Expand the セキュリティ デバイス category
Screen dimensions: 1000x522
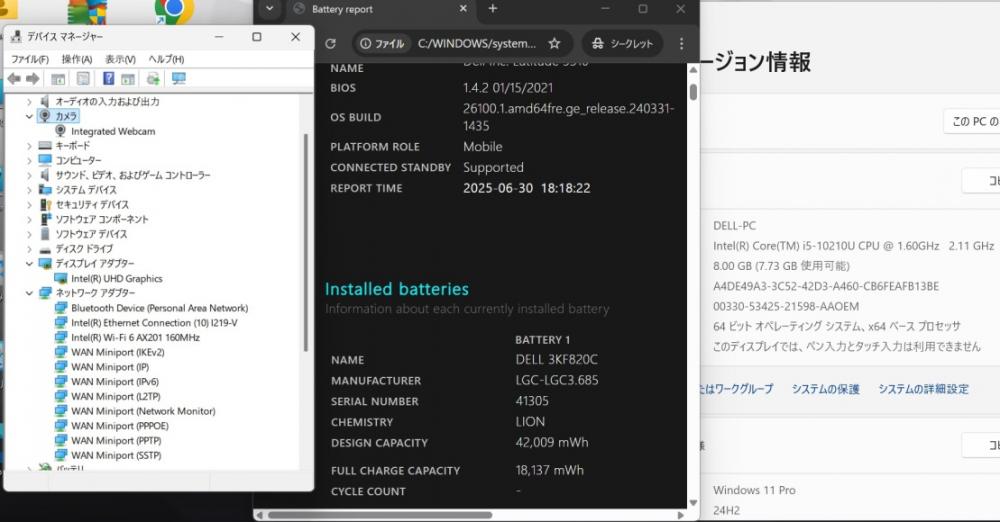pyautogui.click(x=29, y=204)
